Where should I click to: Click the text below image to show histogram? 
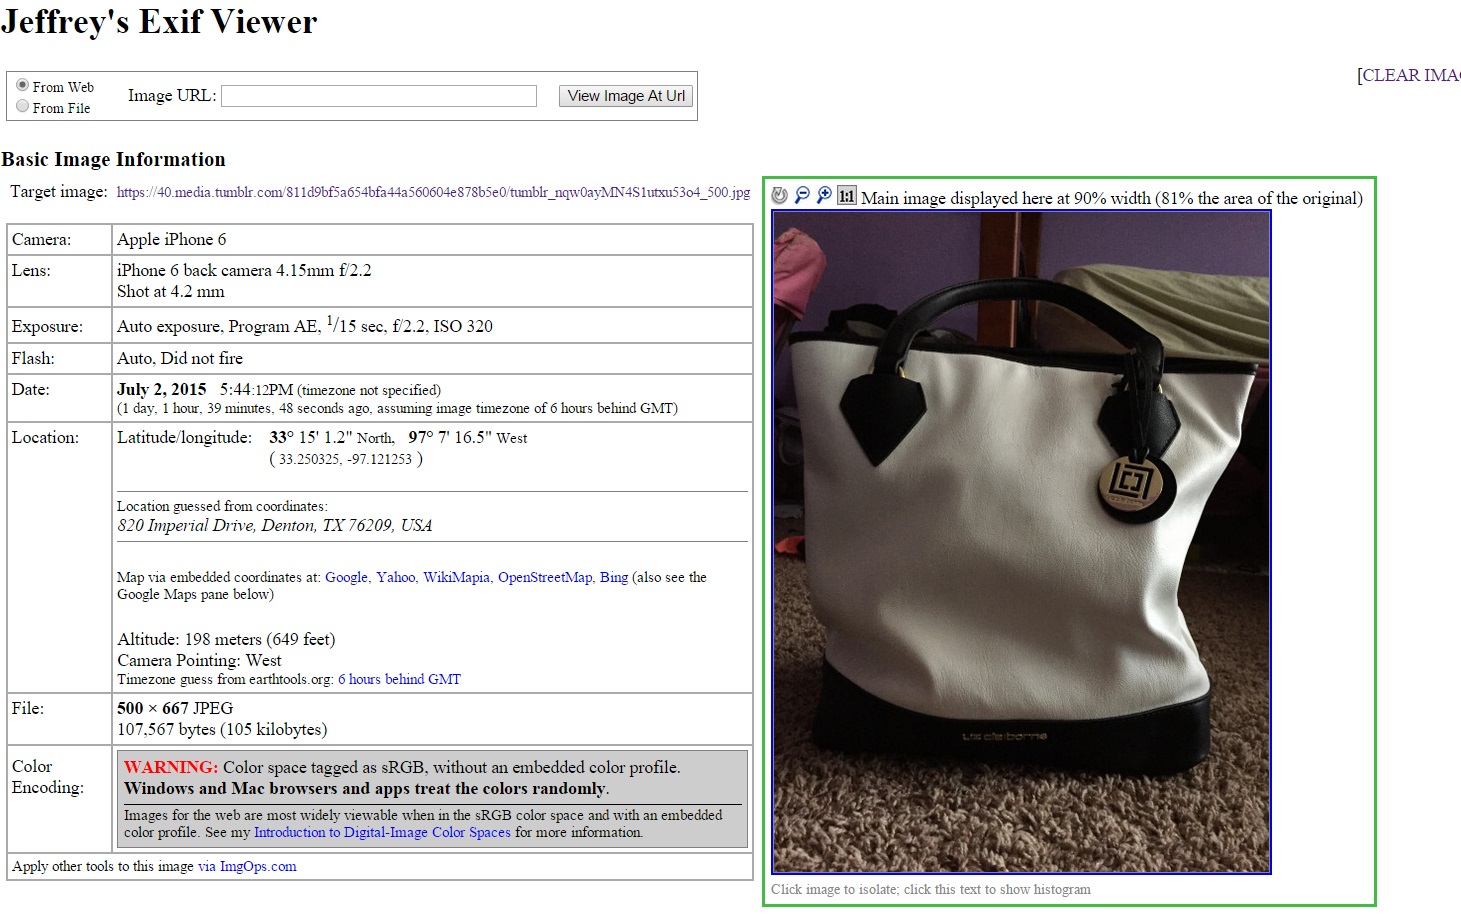[x=931, y=889]
